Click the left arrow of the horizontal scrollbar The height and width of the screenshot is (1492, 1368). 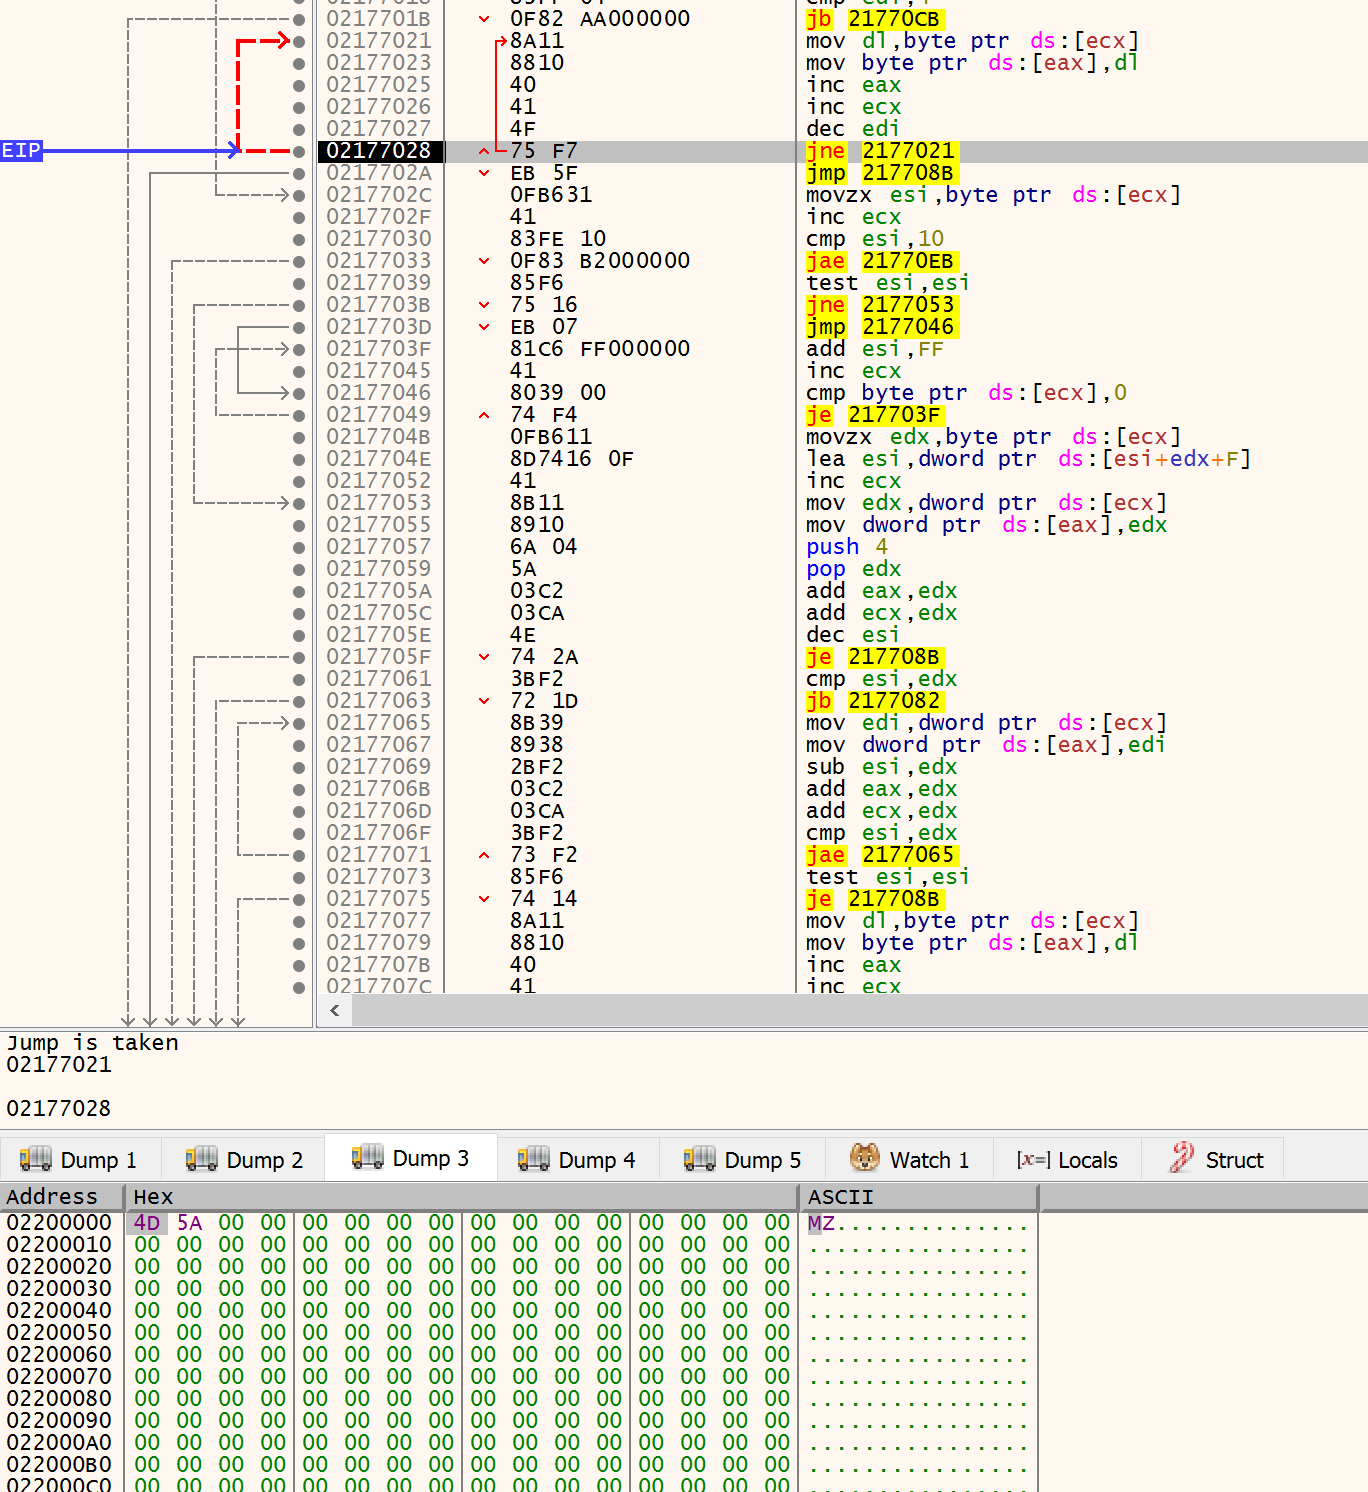pyautogui.click(x=335, y=1010)
